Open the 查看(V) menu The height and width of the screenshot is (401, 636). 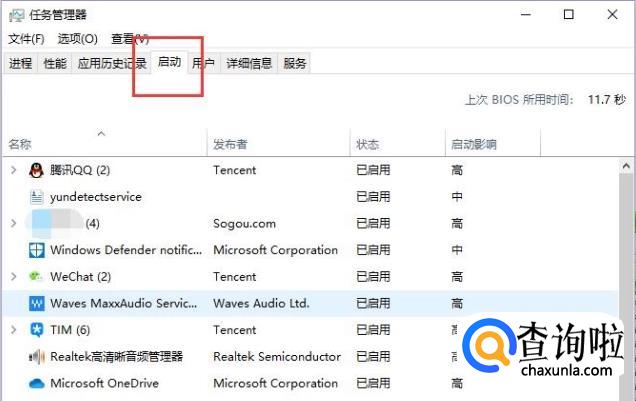(x=130, y=39)
